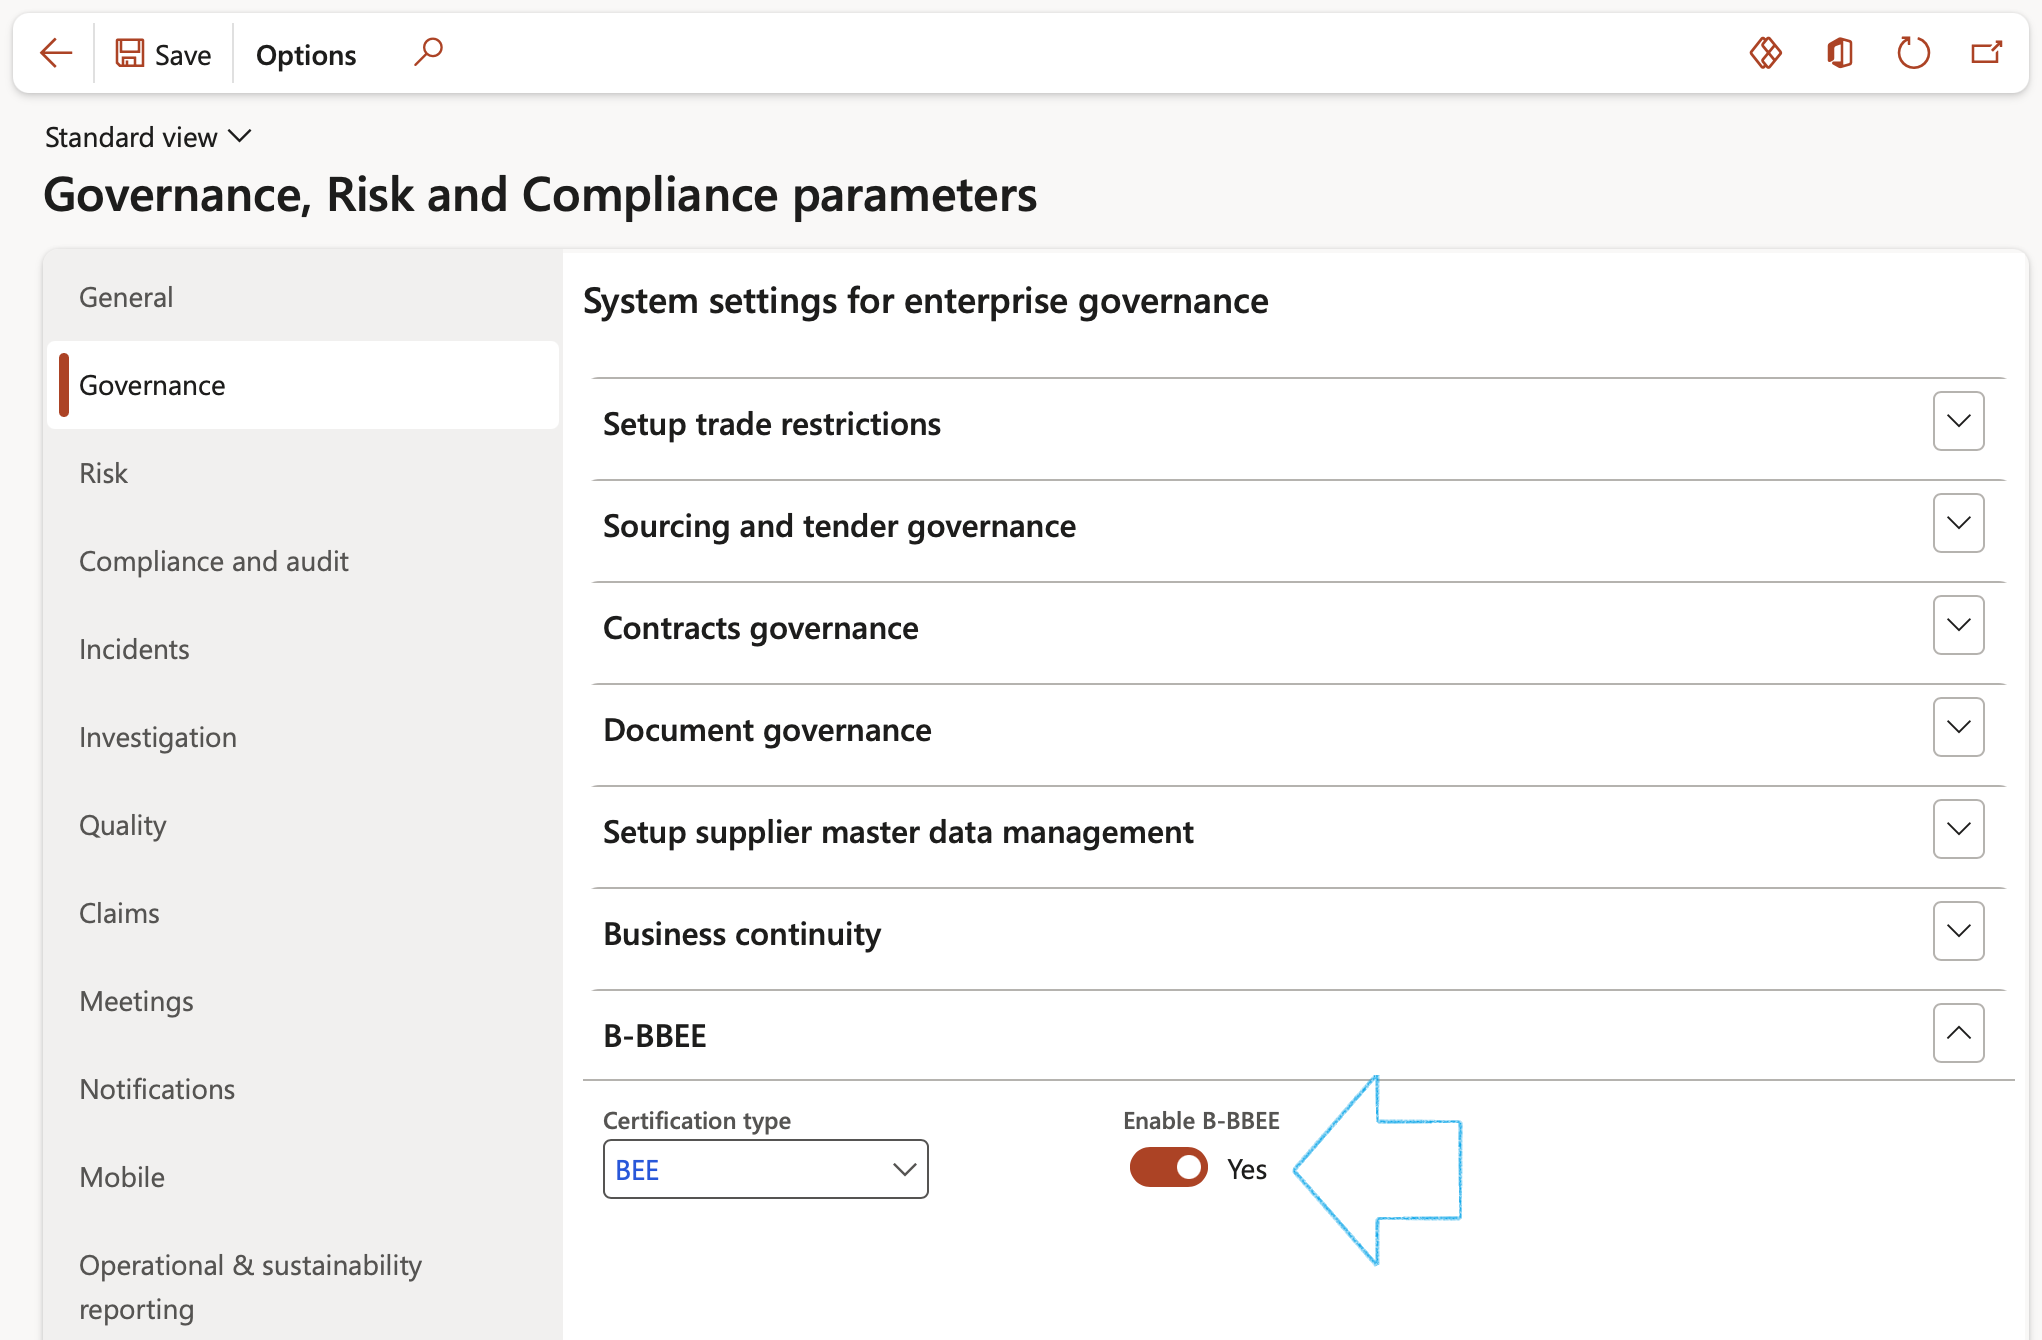Collapse the B-BBEE section
2042x1340 pixels.
(1958, 1033)
